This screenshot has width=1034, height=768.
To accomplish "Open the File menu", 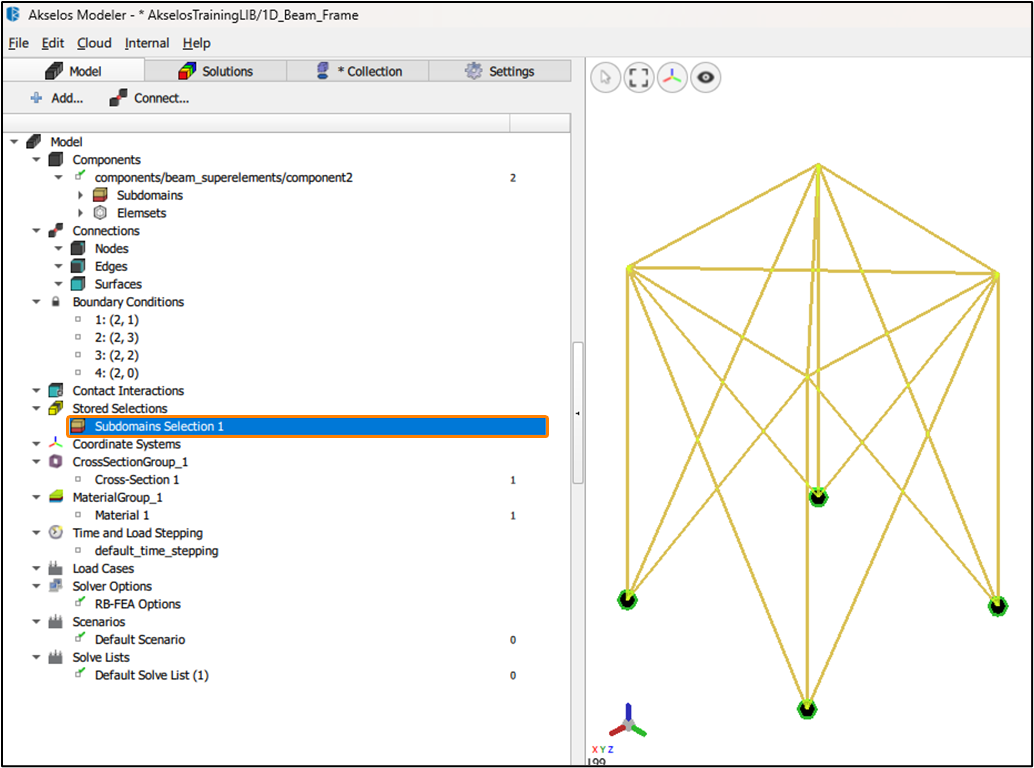I will coord(18,43).
